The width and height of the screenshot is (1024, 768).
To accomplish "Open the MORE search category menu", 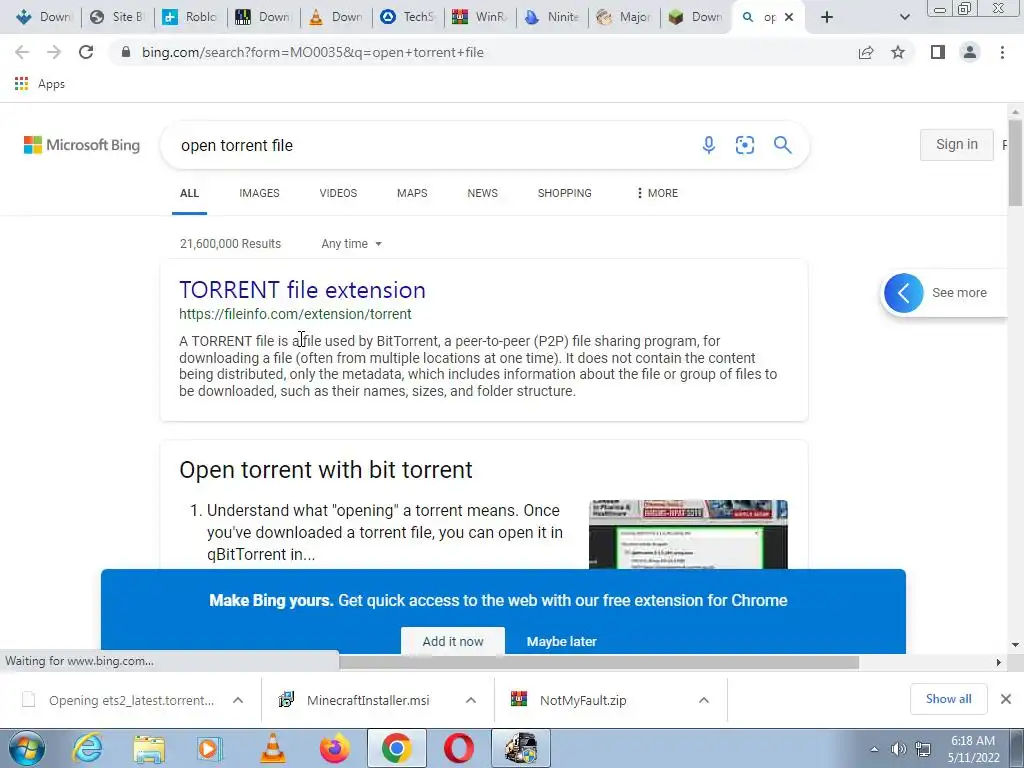I will point(656,193).
